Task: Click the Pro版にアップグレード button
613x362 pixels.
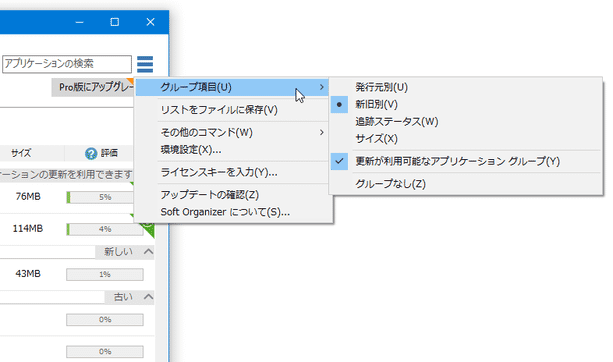Action: click(x=93, y=87)
